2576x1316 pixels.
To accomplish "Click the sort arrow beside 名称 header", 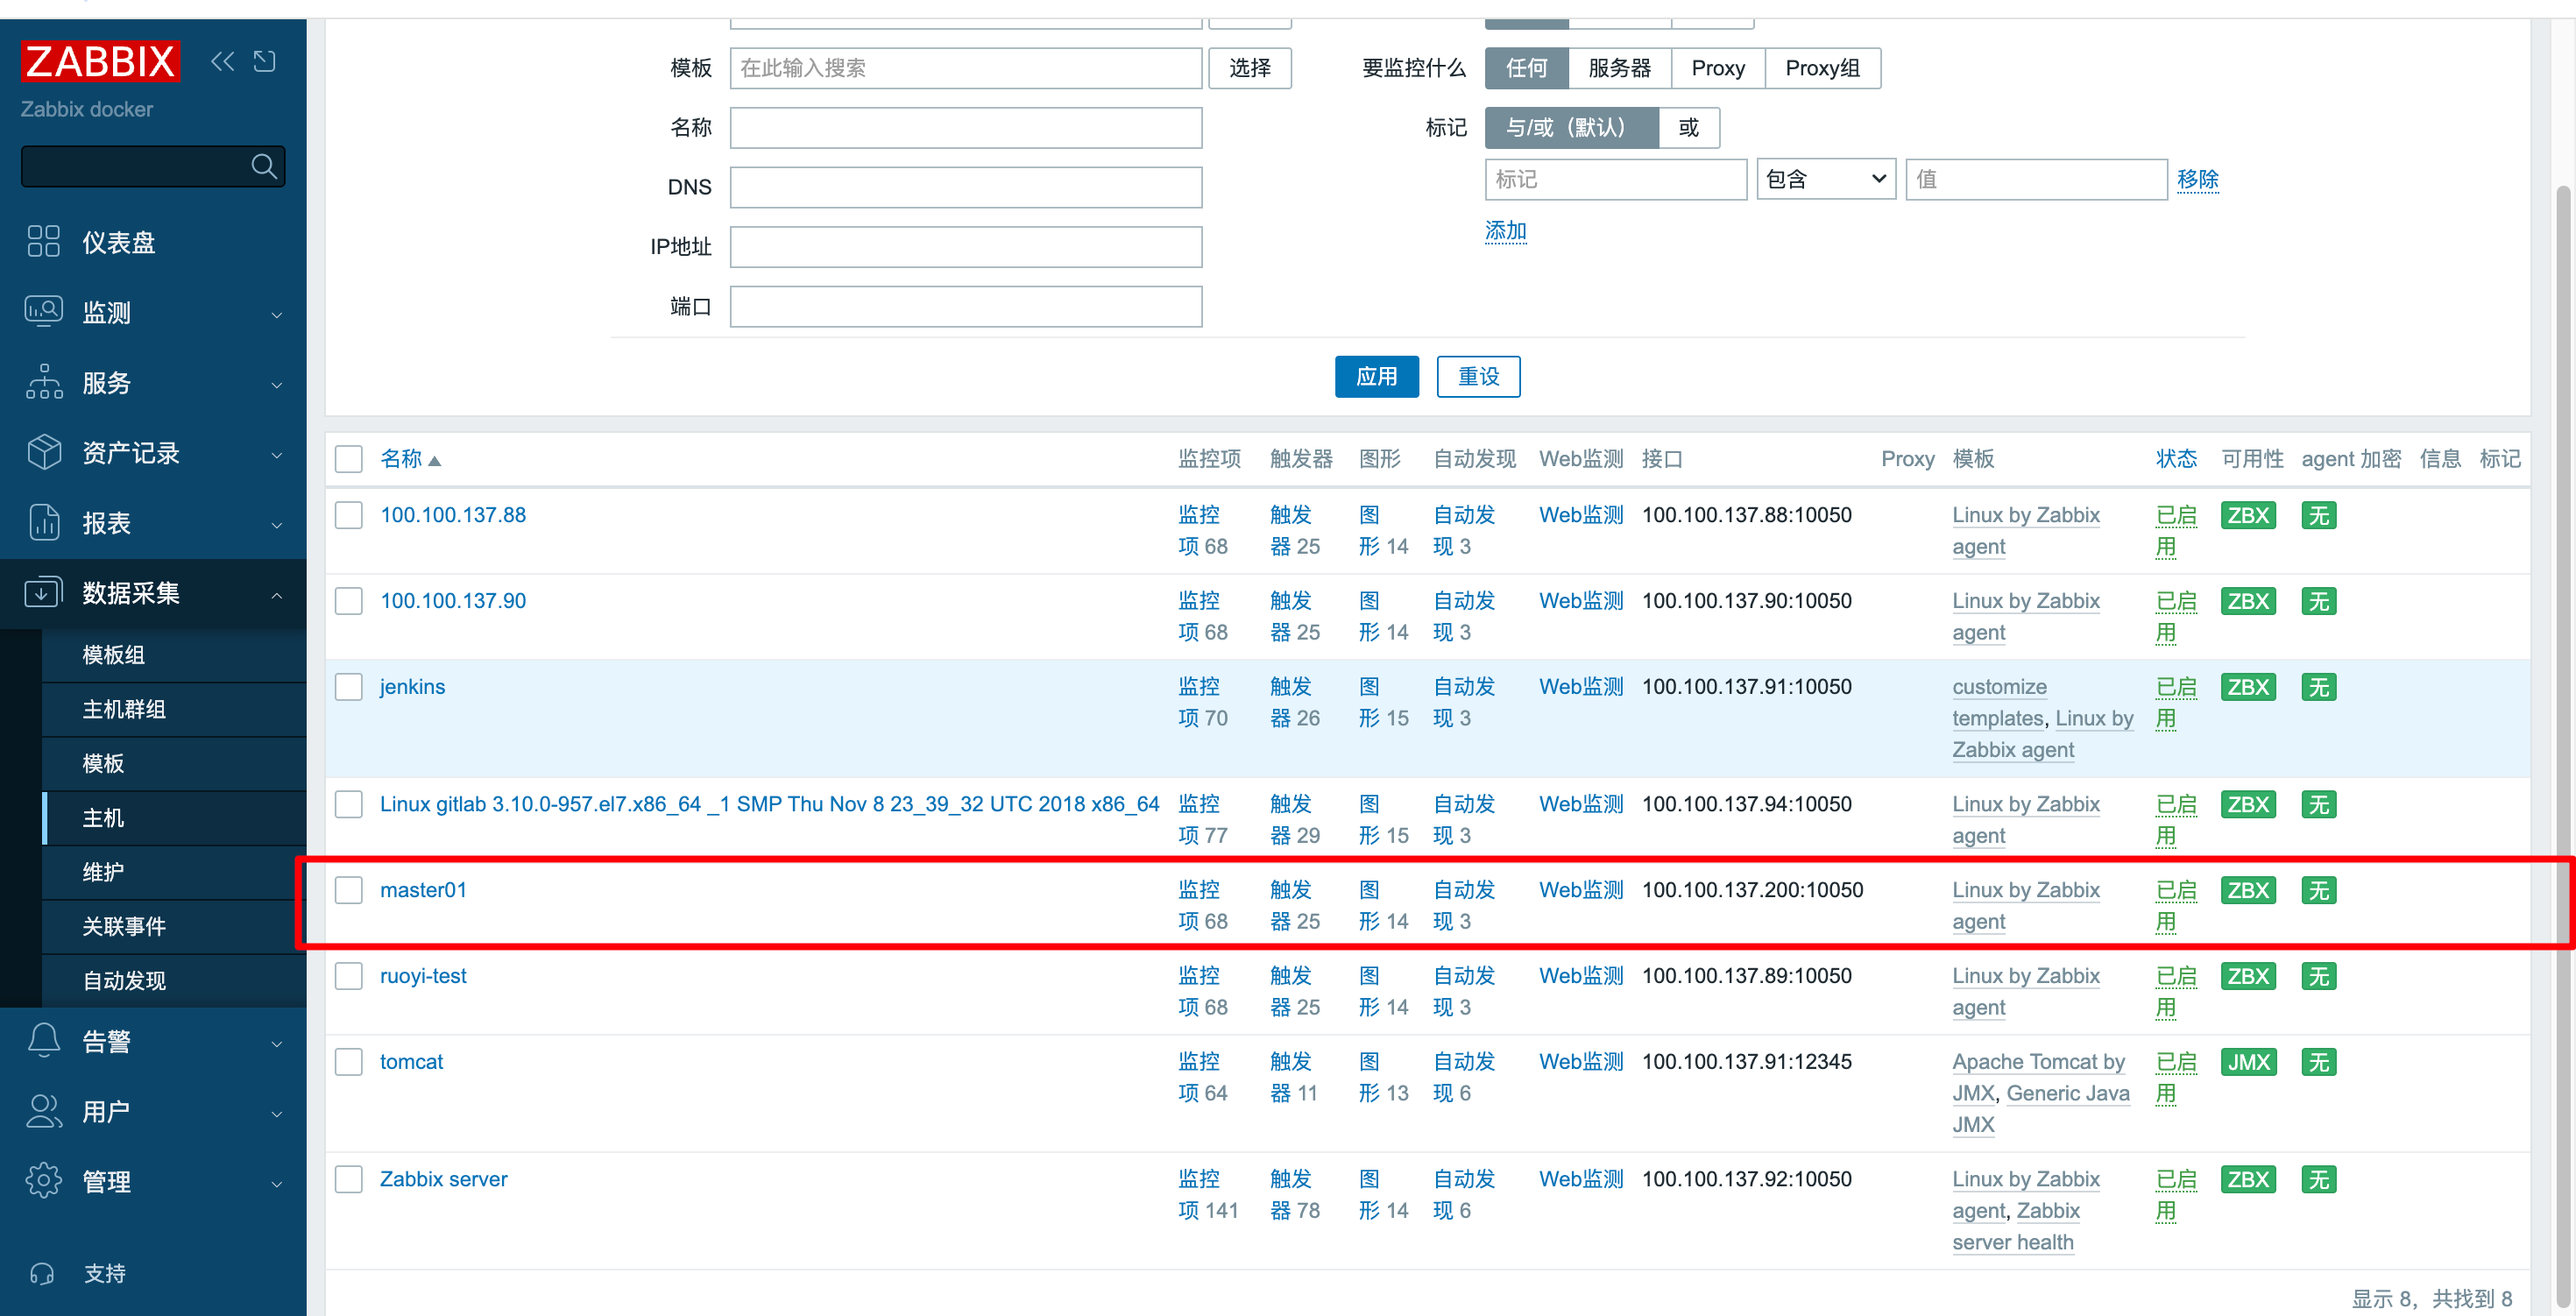I will pos(434,460).
